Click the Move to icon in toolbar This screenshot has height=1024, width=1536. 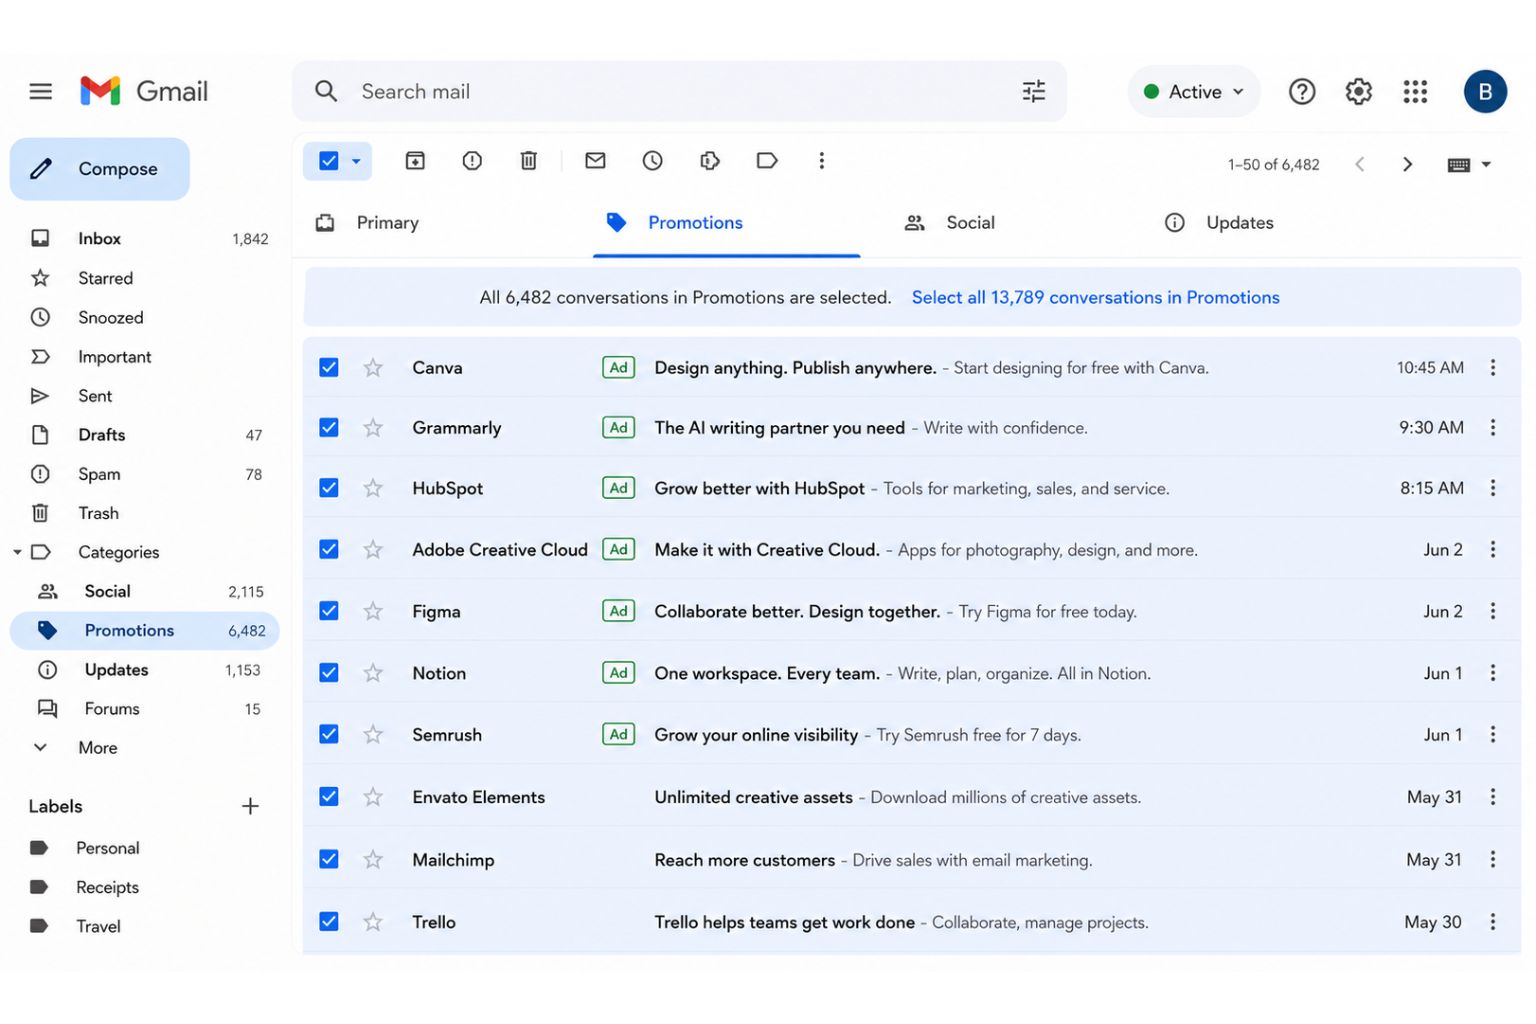click(x=710, y=161)
